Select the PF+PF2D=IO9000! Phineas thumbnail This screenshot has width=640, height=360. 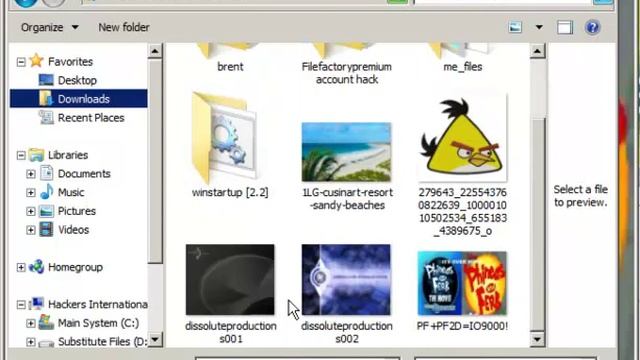click(x=462, y=283)
